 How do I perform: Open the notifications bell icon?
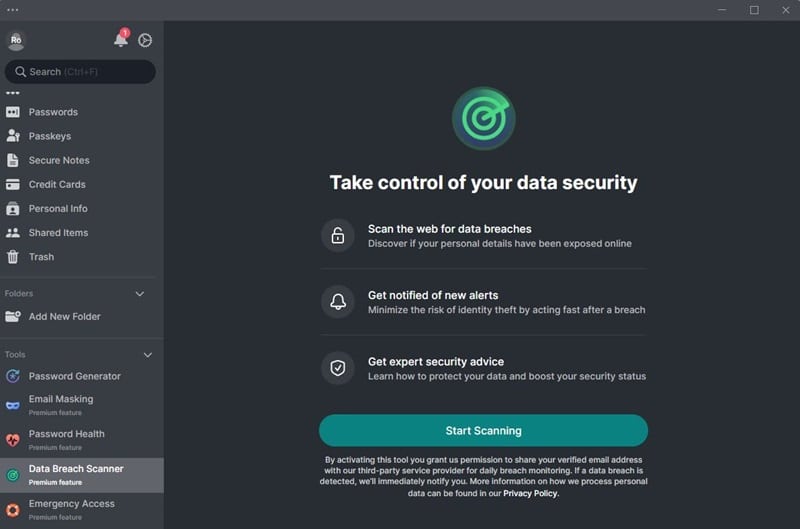pos(121,39)
